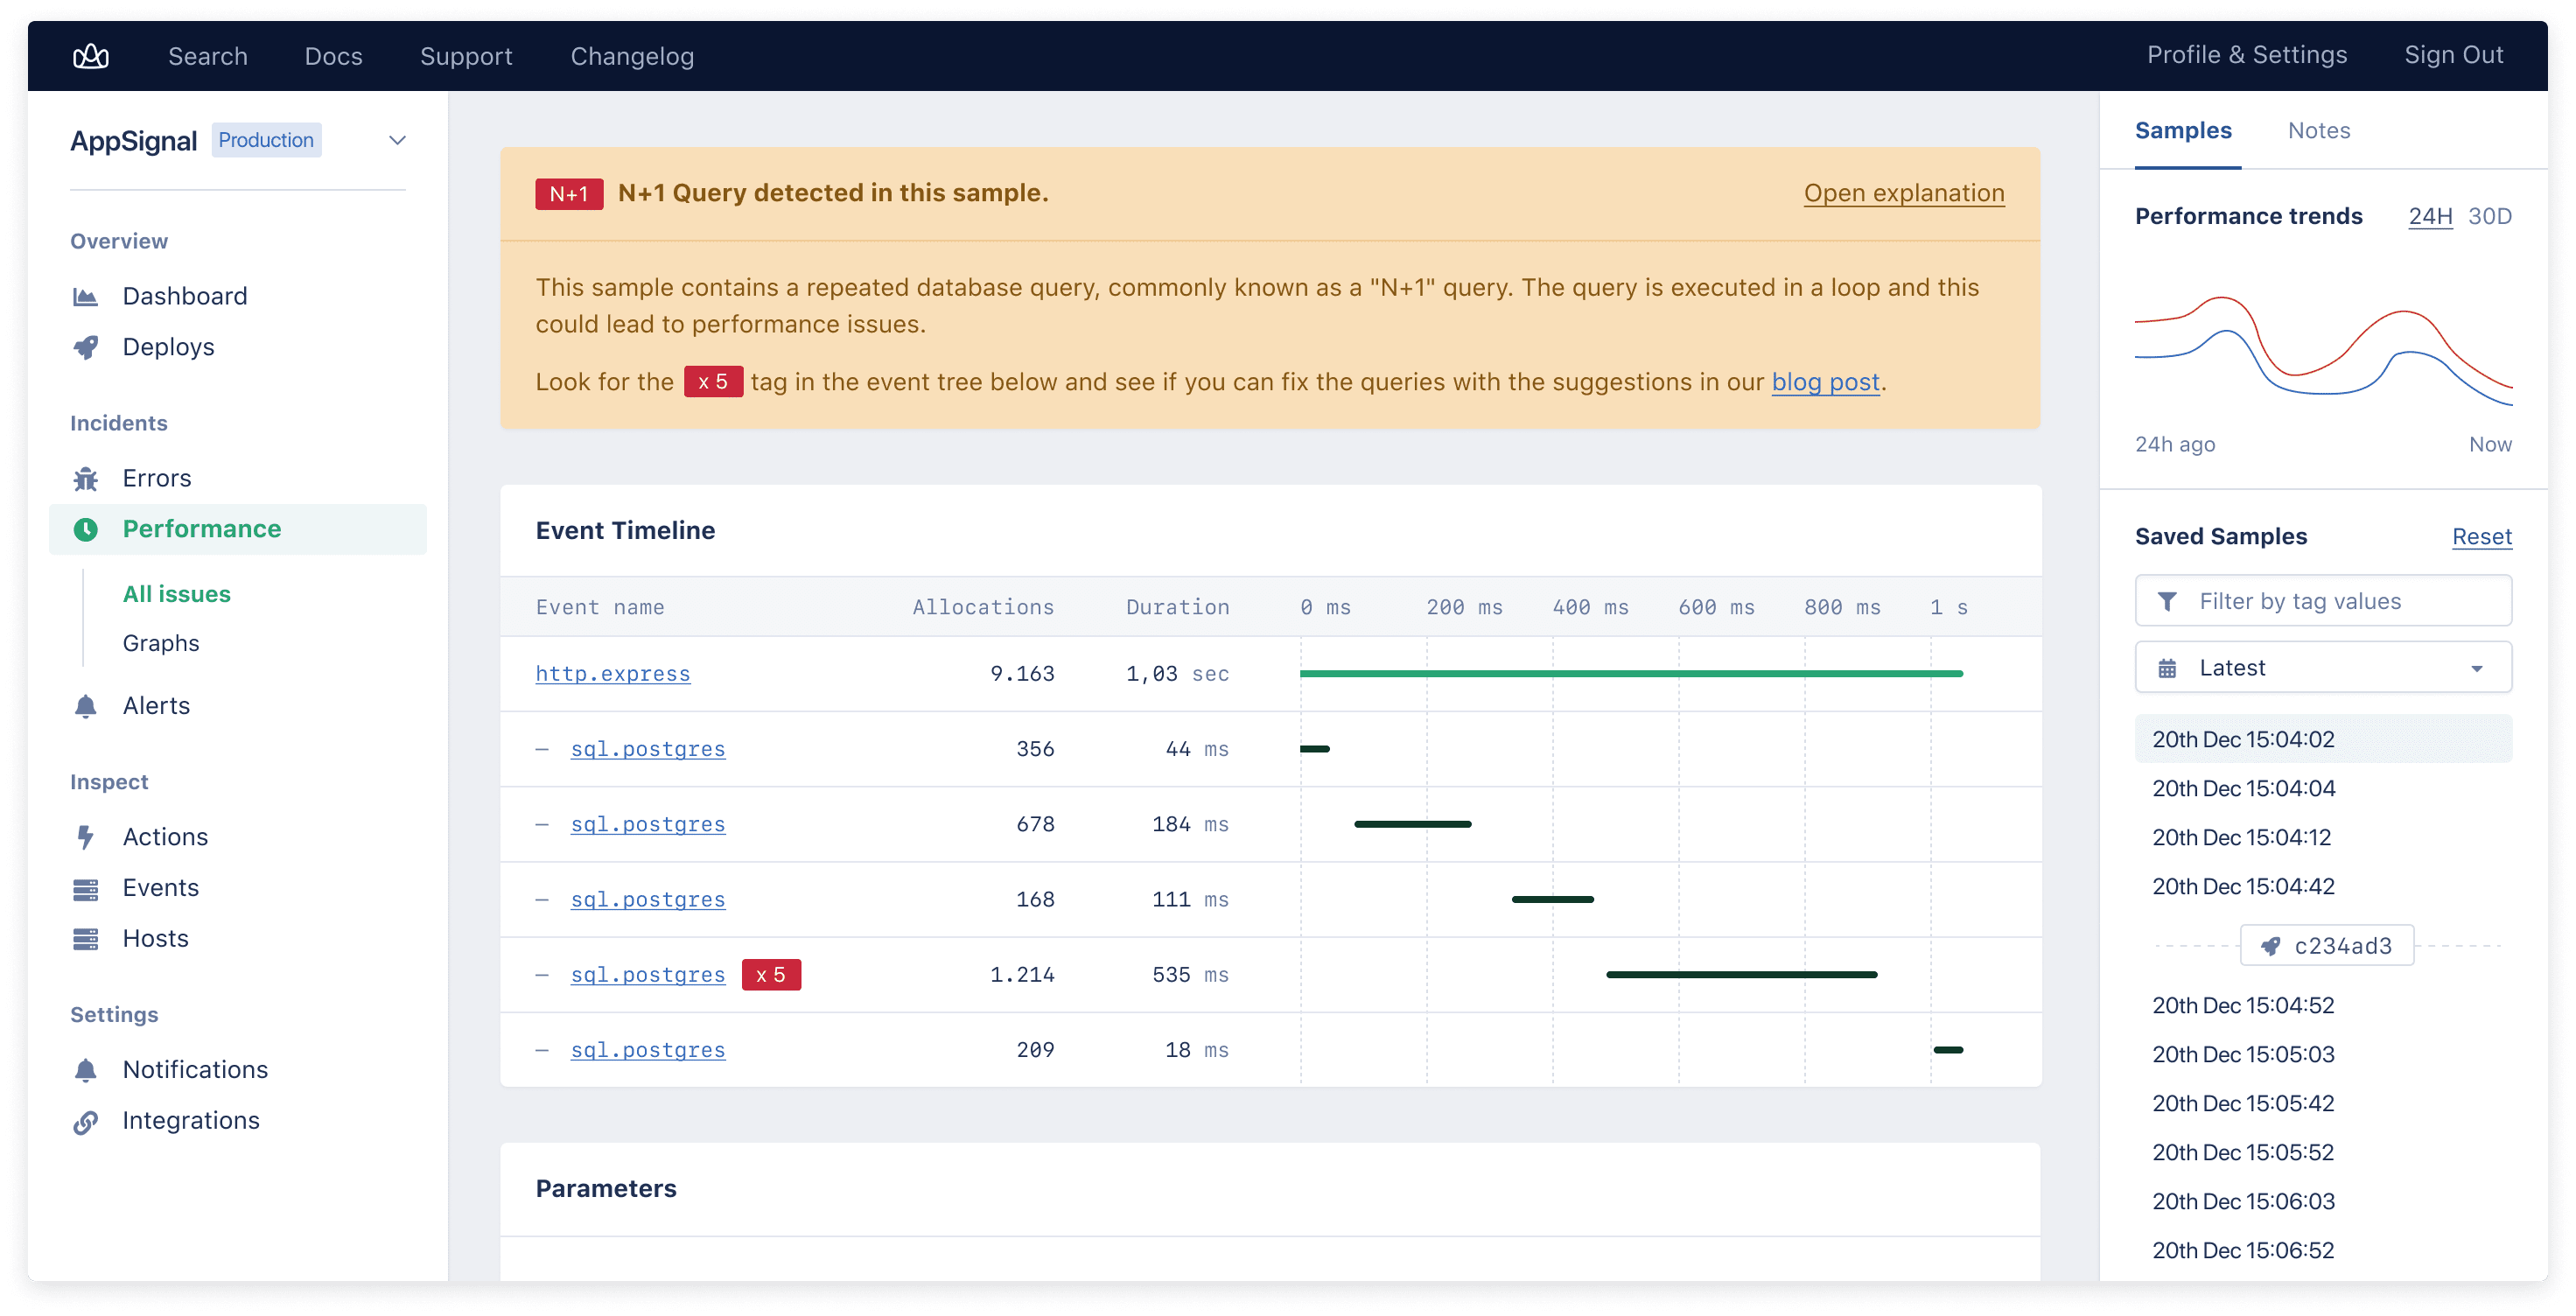Open the http.express event link
Viewport: 2576px width, 1316px height.
tap(612, 674)
